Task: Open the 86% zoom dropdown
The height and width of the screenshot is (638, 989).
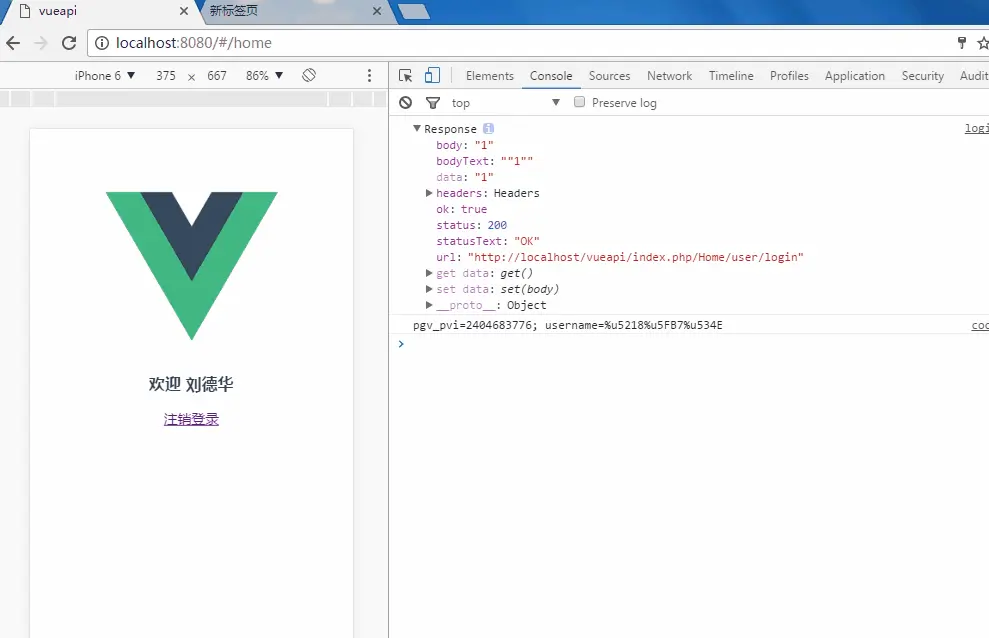Action: [x=264, y=76]
